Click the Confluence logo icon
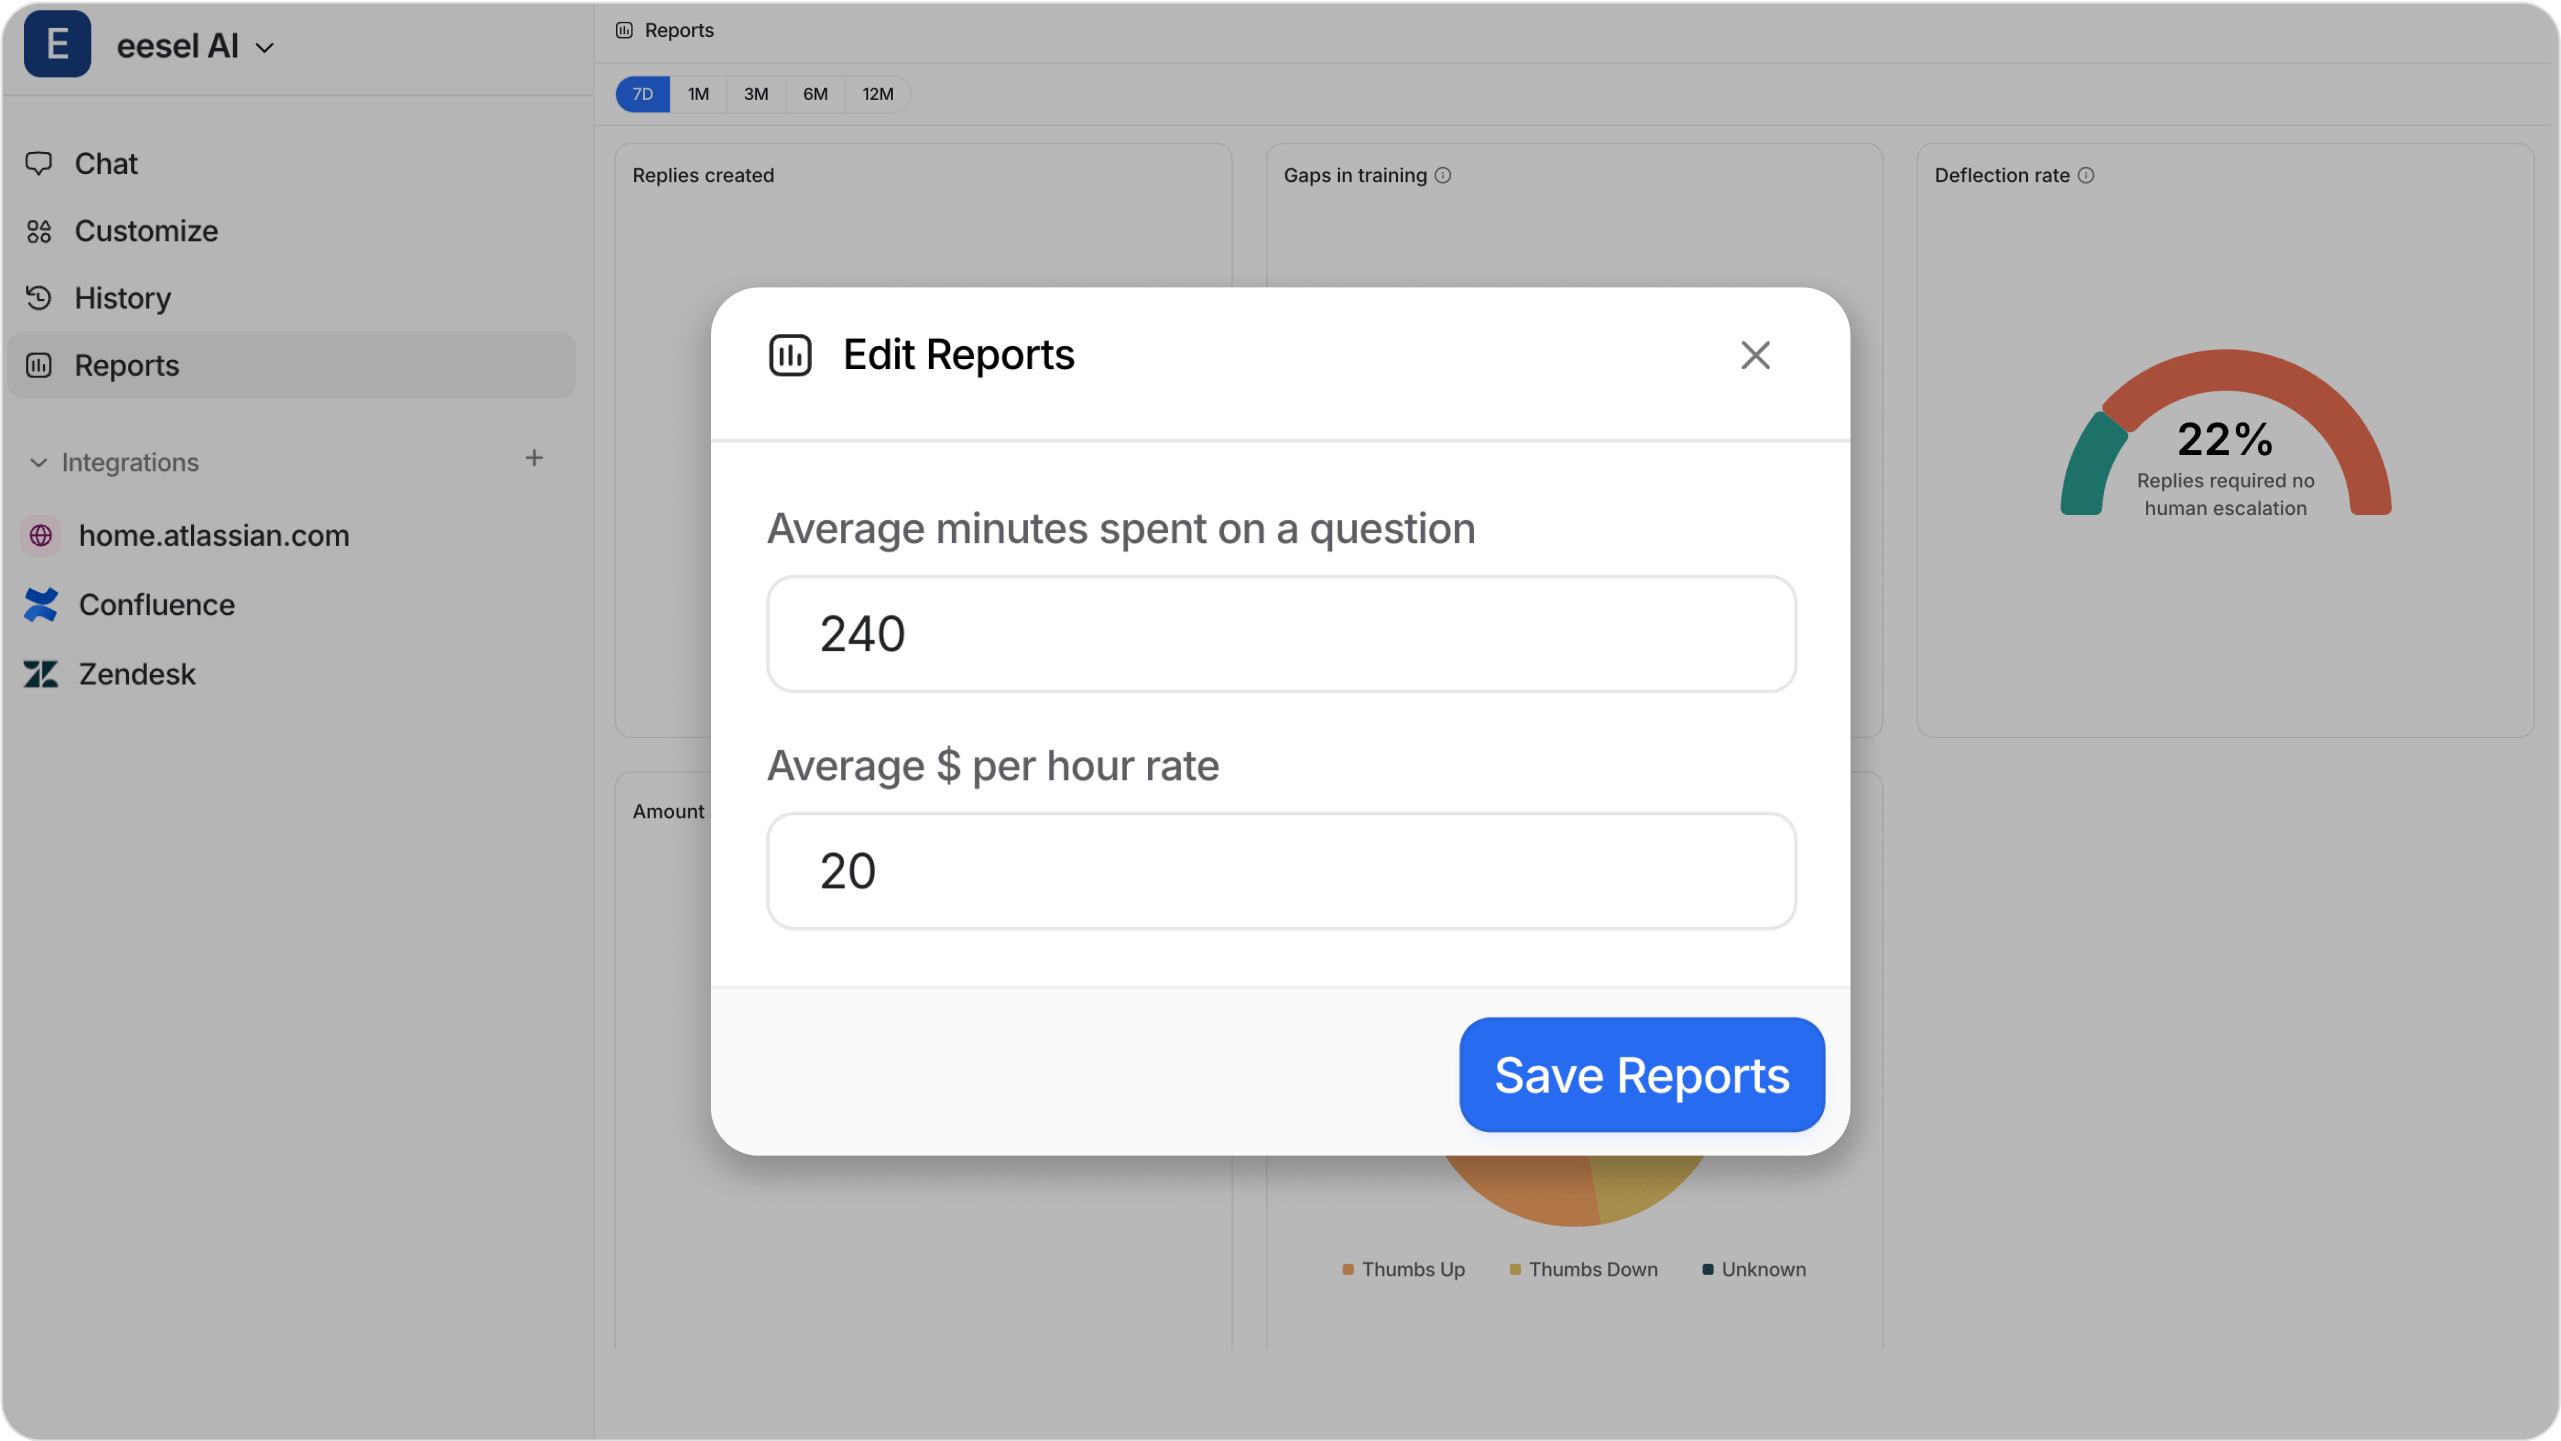The width and height of the screenshot is (2561, 1441). click(x=41, y=605)
